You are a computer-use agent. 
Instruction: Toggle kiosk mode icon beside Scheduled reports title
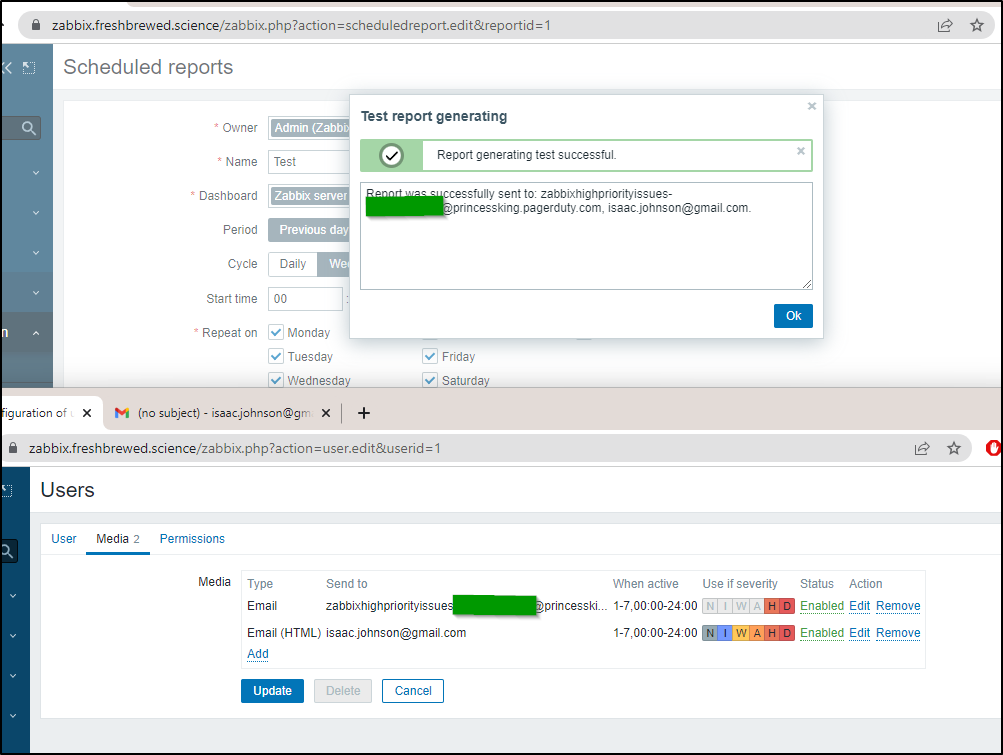tap(29, 67)
